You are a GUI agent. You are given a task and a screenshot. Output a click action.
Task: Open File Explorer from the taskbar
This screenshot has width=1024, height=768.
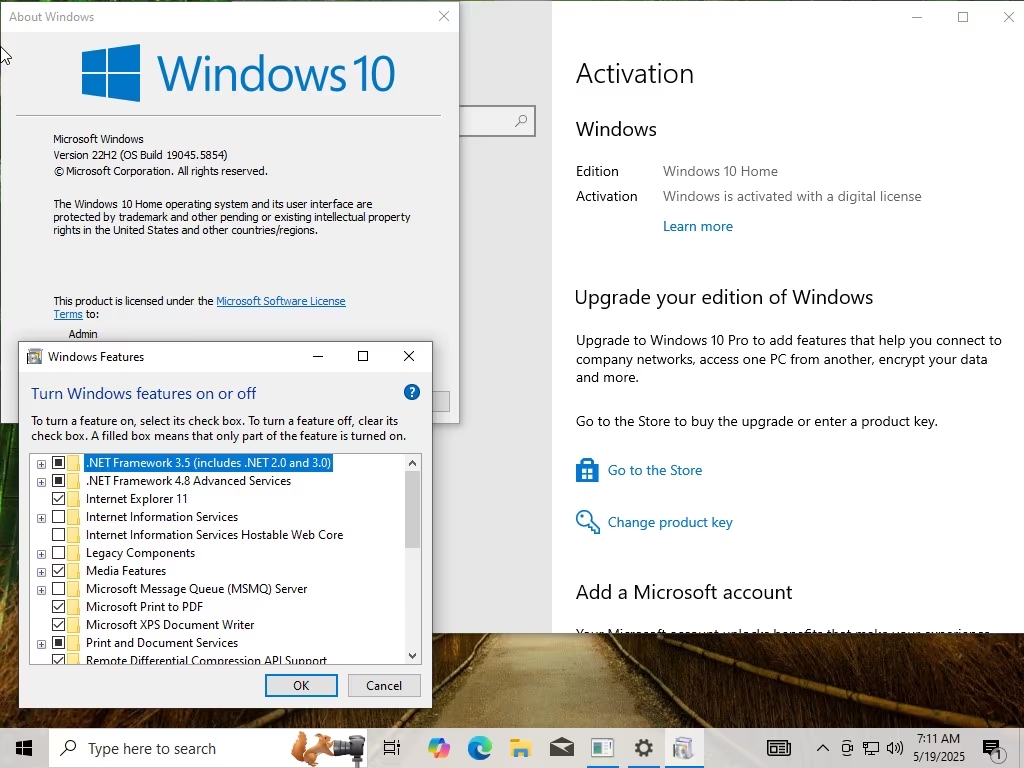520,748
